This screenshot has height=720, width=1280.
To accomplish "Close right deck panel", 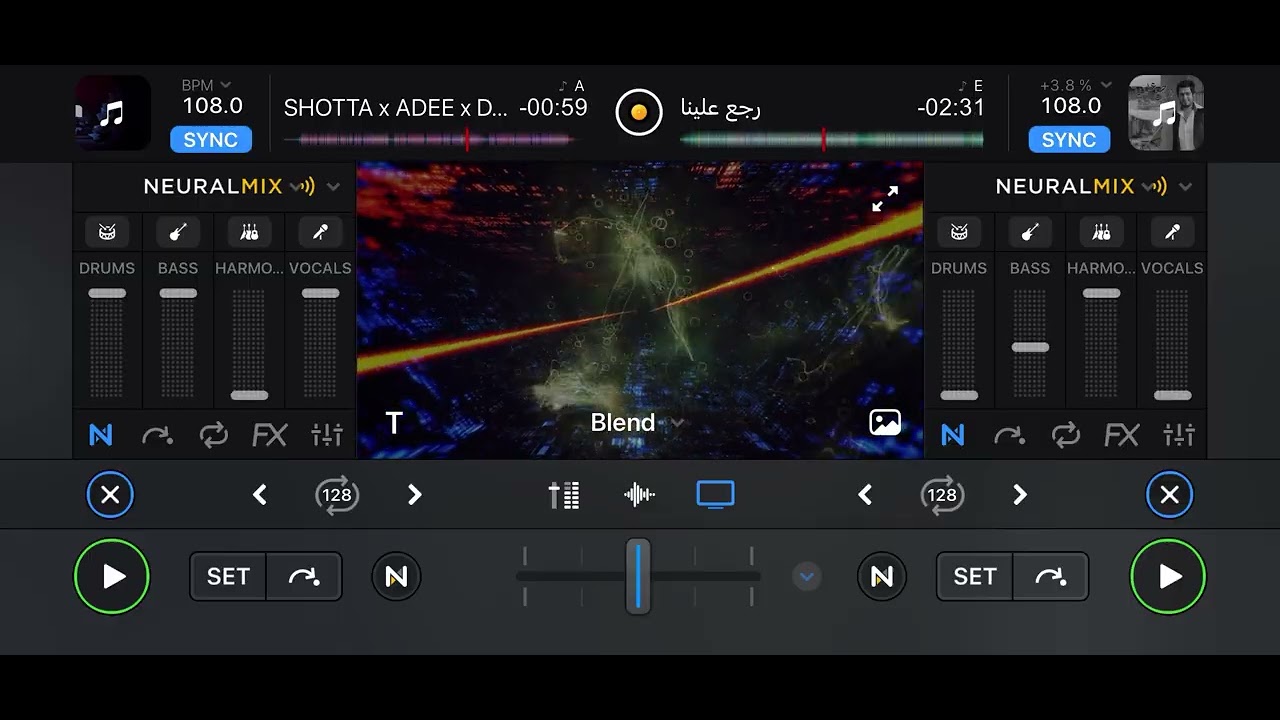I will pos(1169,494).
